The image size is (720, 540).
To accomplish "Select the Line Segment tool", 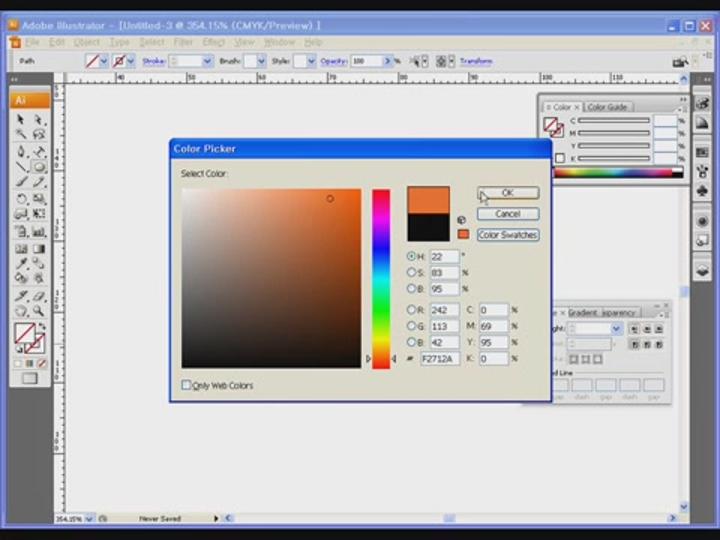I will (x=21, y=166).
